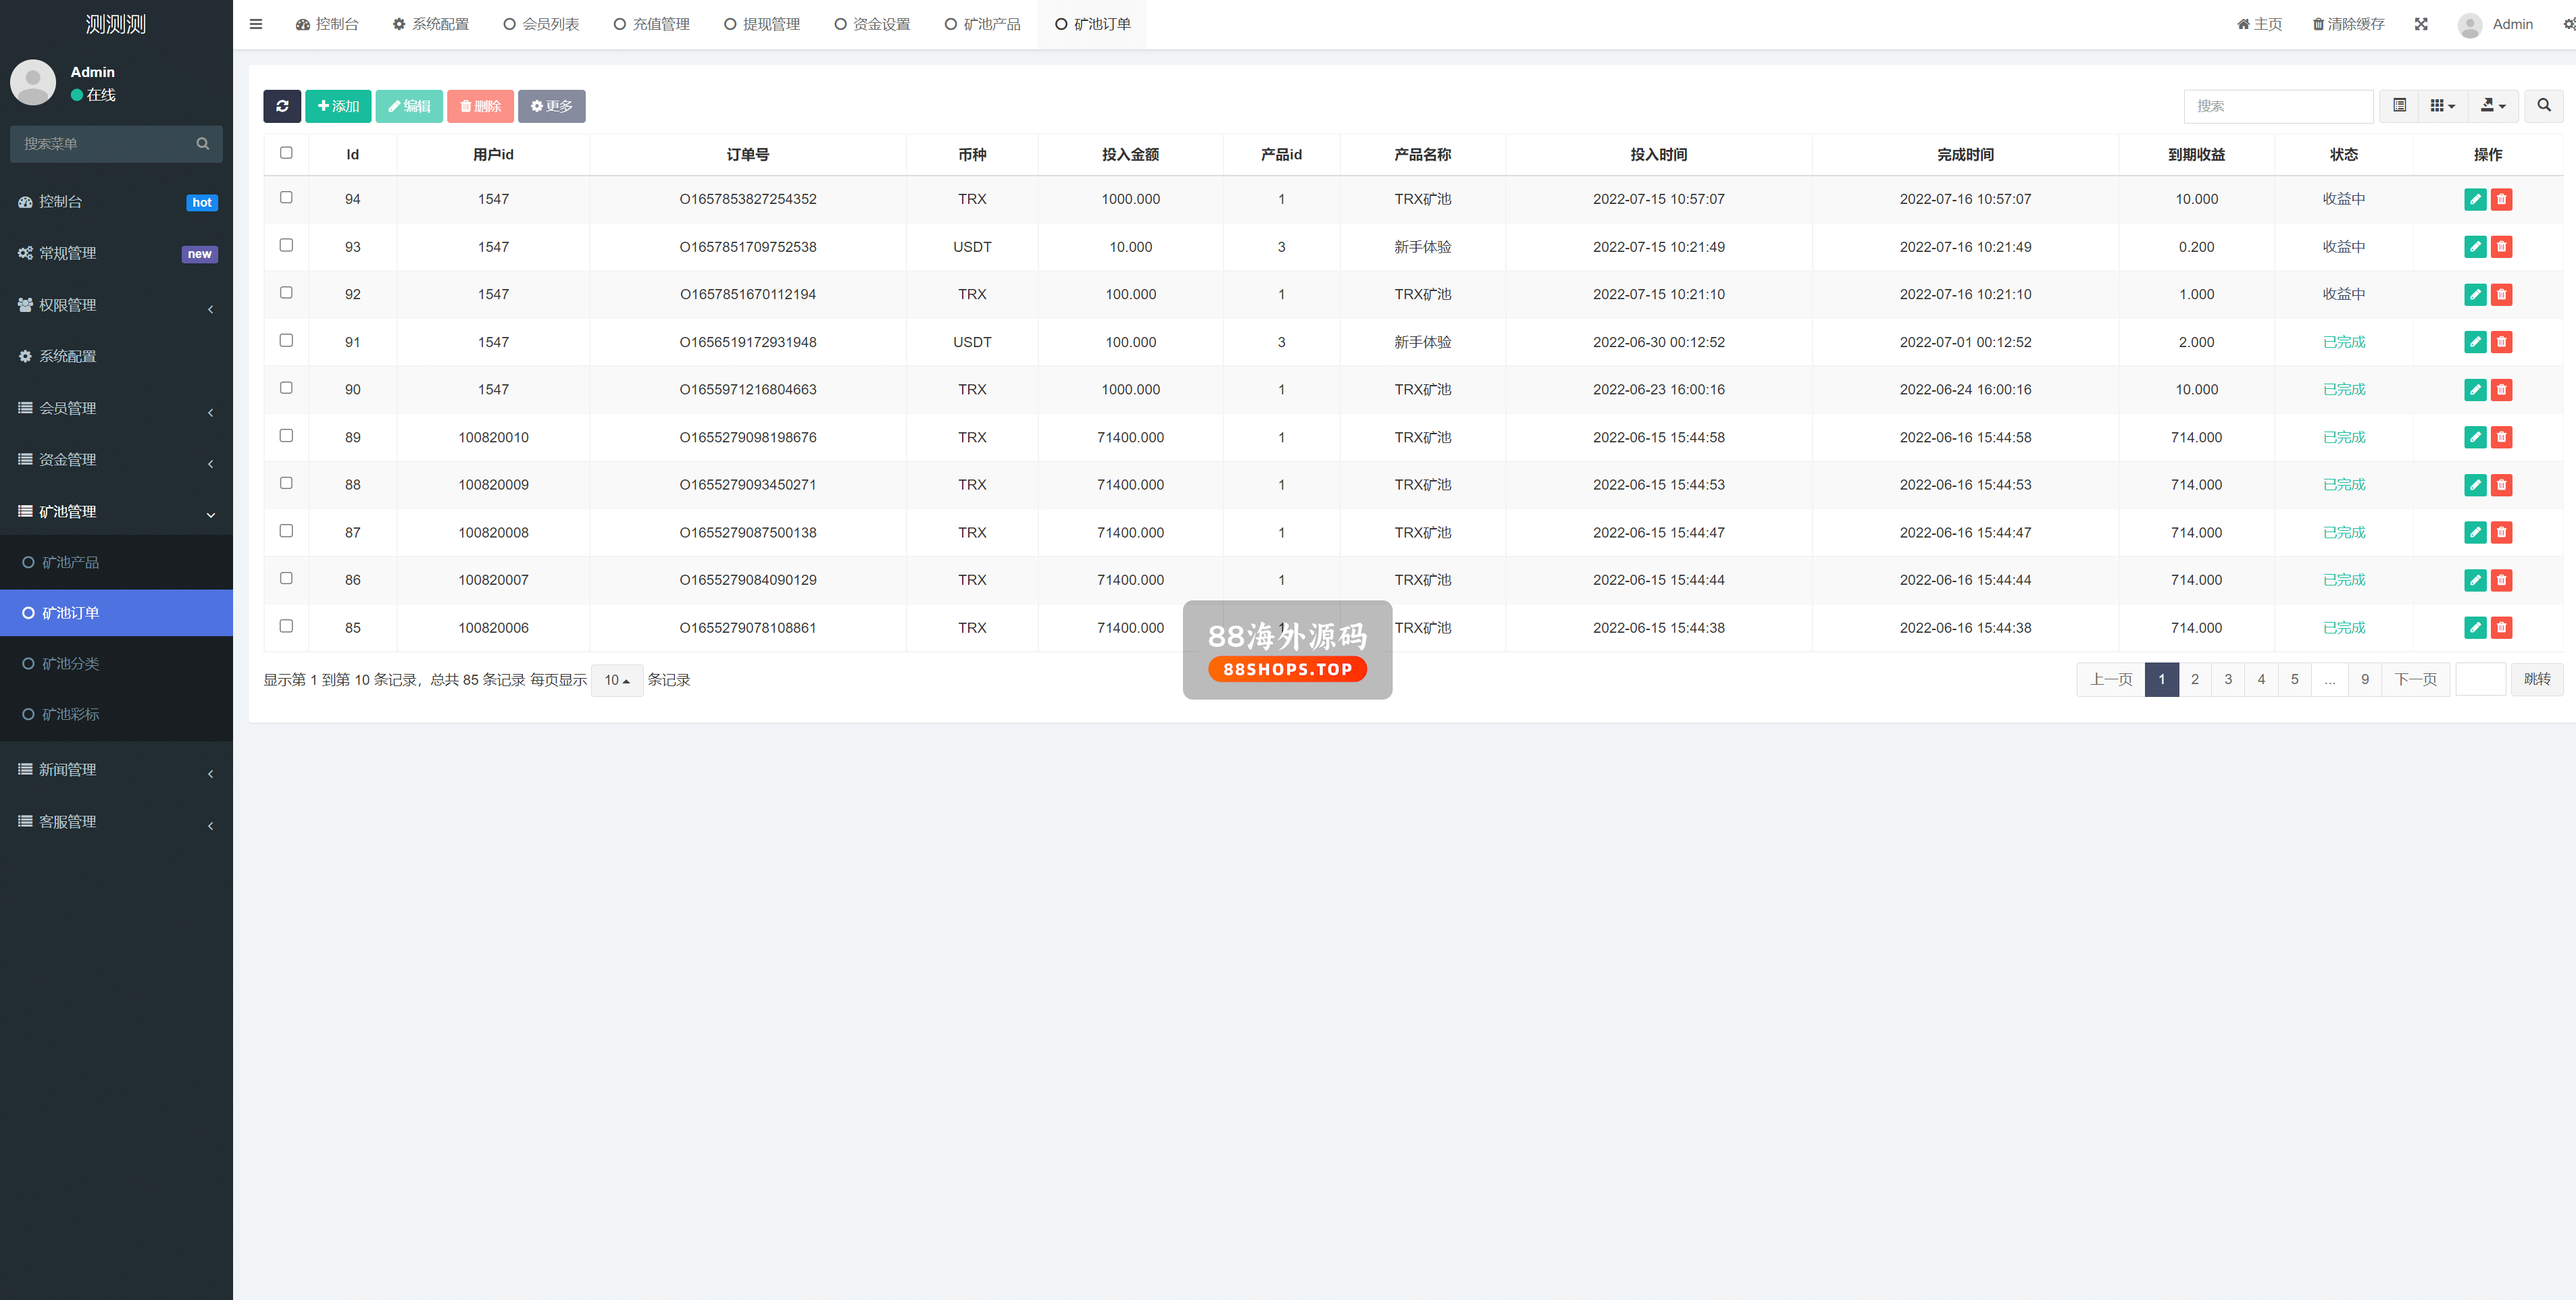The height and width of the screenshot is (1300, 2576).
Task: Open the columns visibility dropdown
Action: coord(2442,106)
